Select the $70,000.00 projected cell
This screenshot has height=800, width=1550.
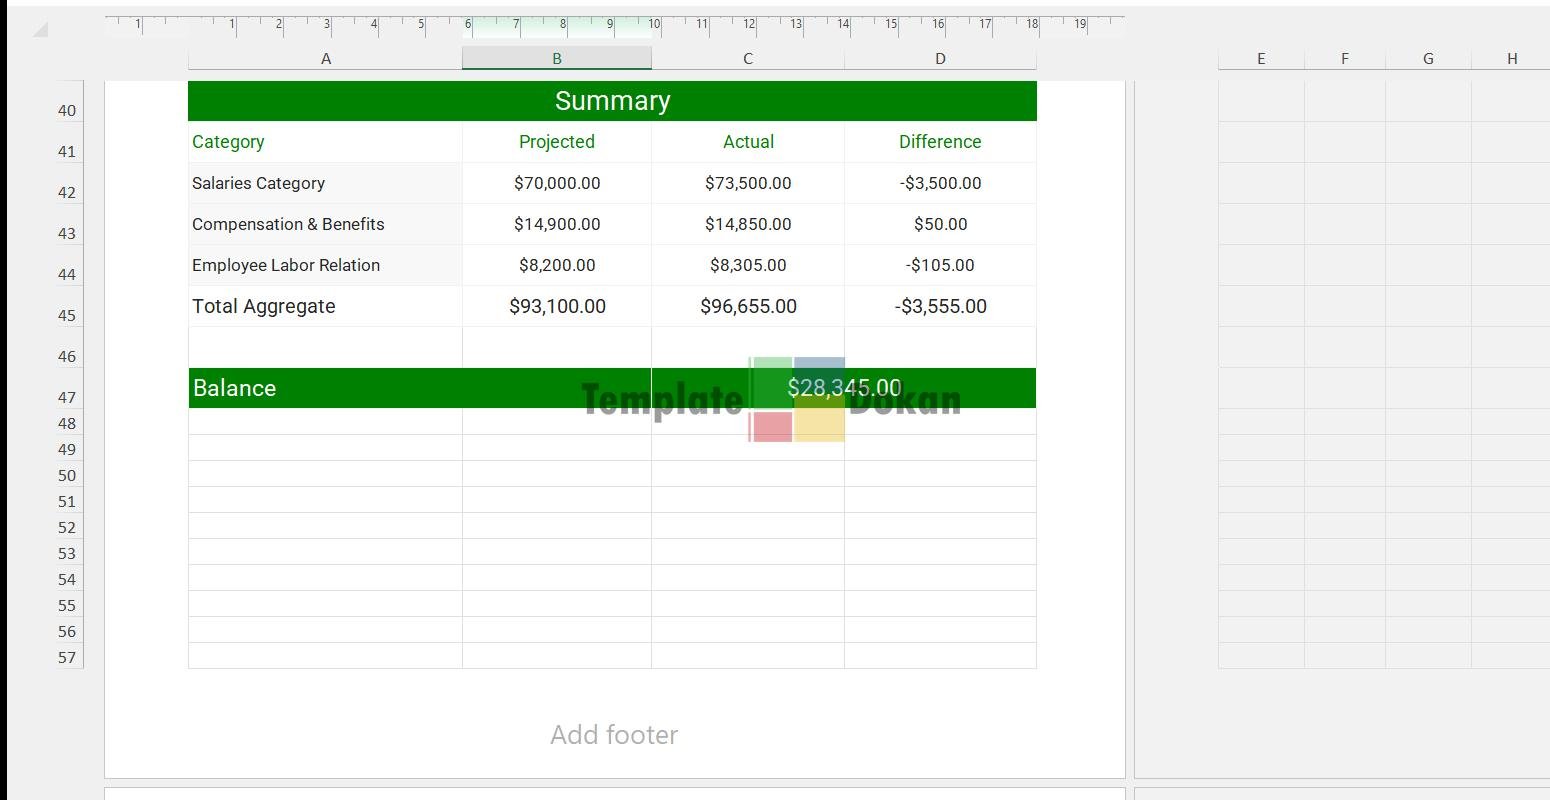(x=557, y=183)
